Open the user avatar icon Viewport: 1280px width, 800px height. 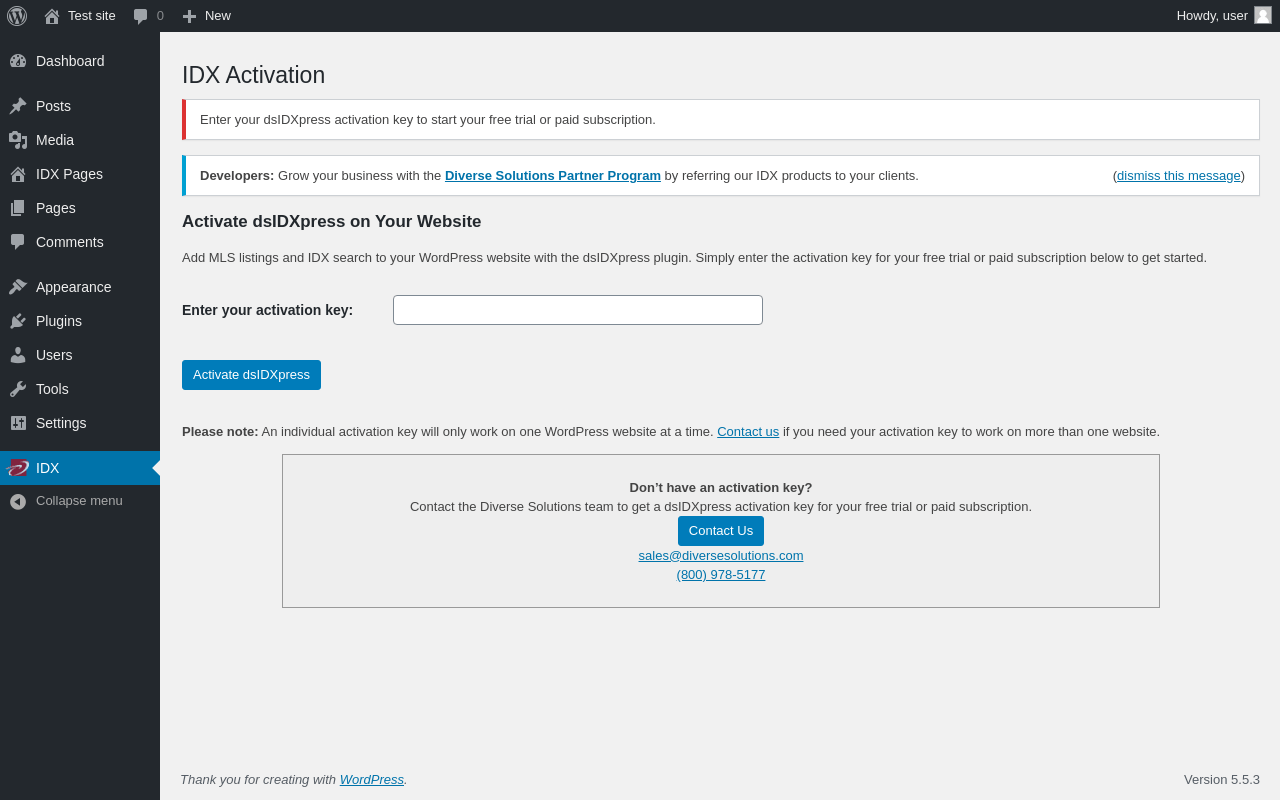pos(1263,15)
